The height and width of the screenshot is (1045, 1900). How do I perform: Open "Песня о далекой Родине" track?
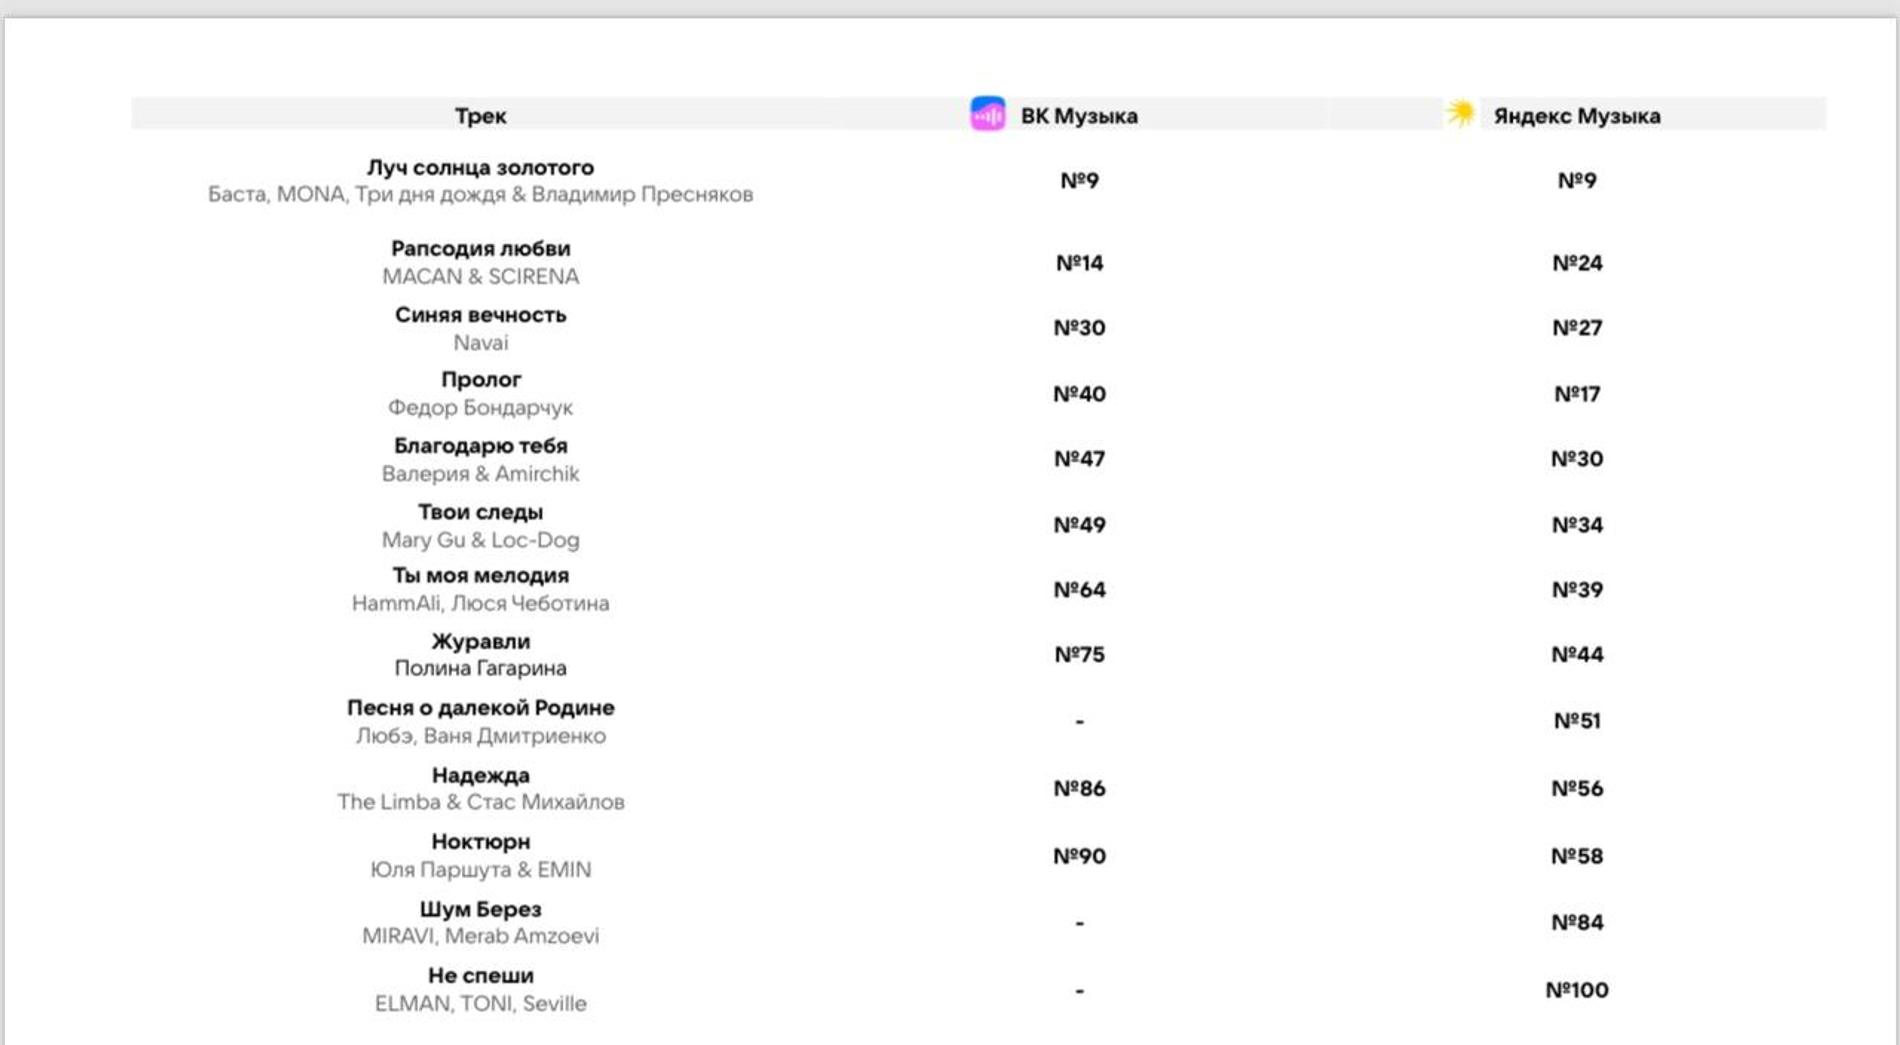[480, 708]
